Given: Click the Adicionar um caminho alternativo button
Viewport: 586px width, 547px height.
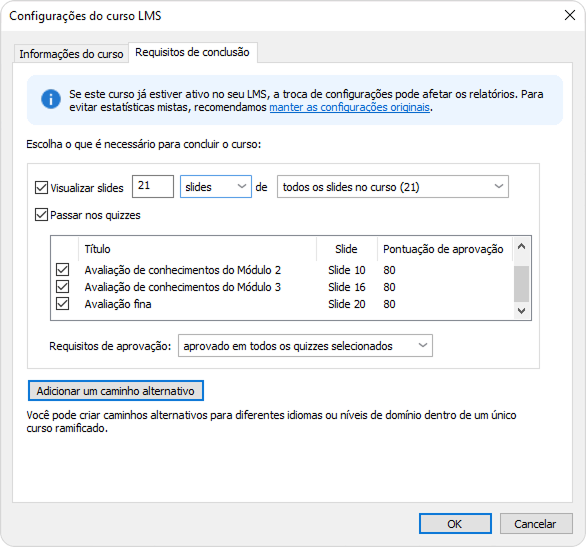Looking at the screenshot, I should coord(116,391).
